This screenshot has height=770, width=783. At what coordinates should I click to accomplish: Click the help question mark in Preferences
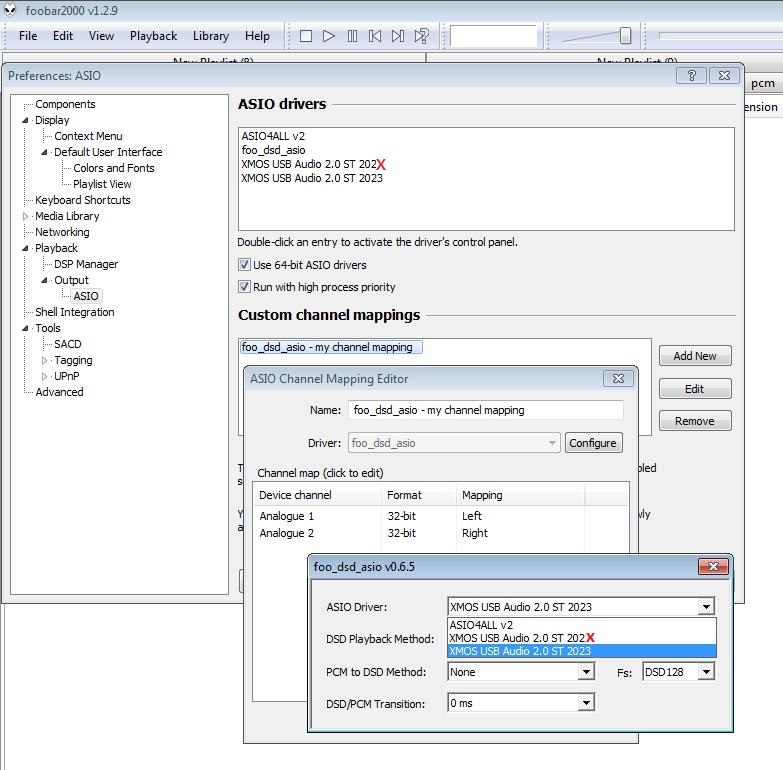[x=692, y=75]
